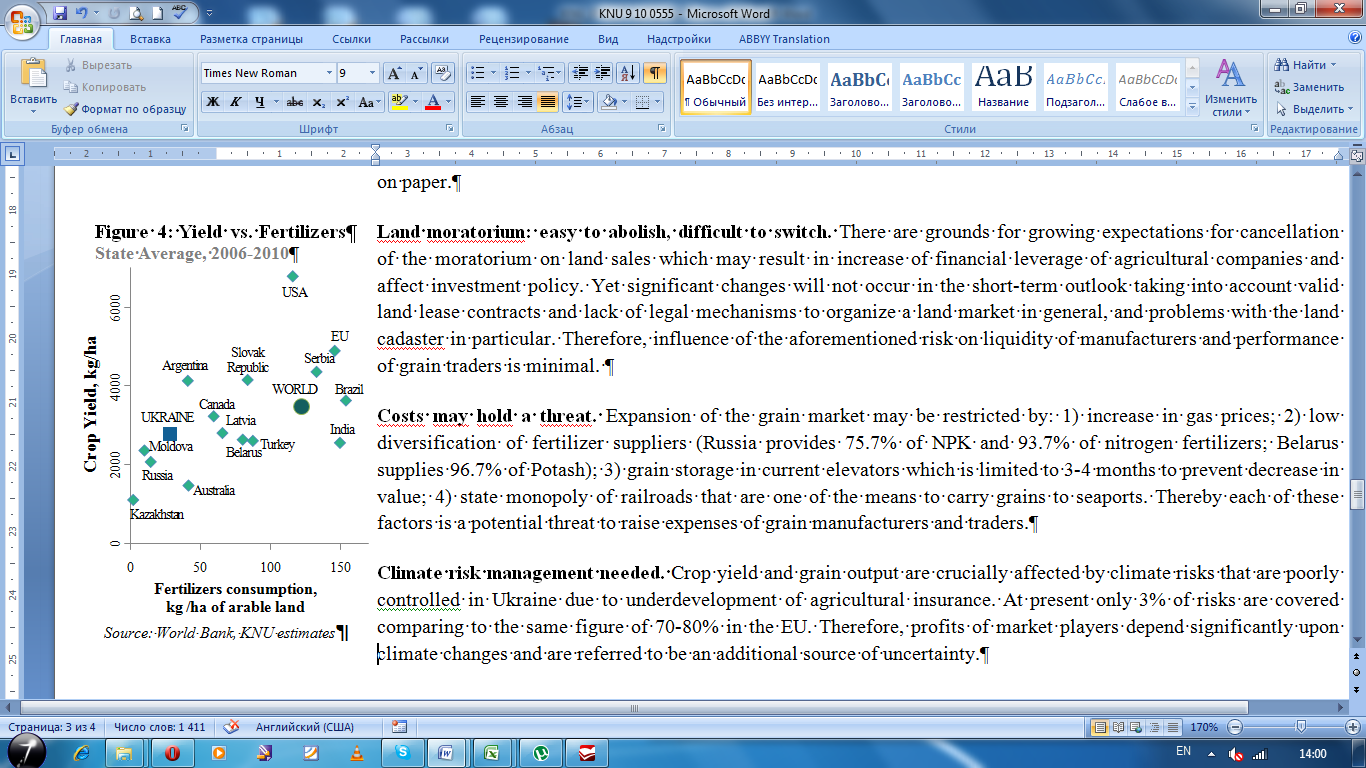The image size is (1366, 768).
Task: Toggle ruler visibility above scrollbar
Action: [1357, 154]
